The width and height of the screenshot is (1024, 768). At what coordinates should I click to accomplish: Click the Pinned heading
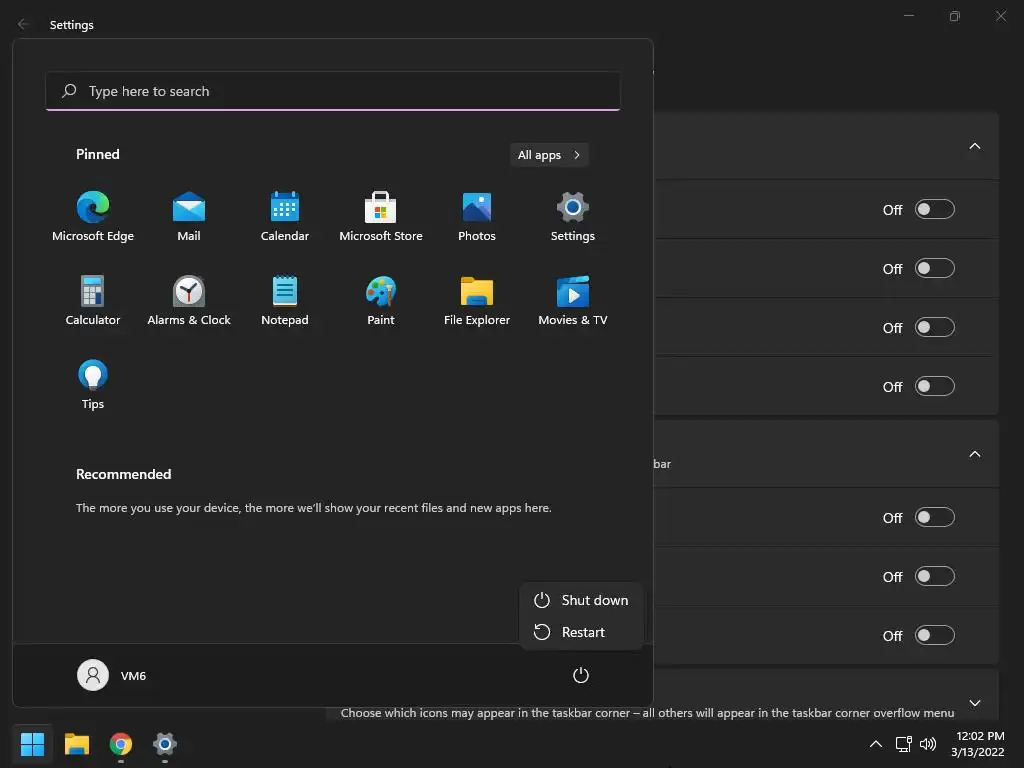pos(97,154)
